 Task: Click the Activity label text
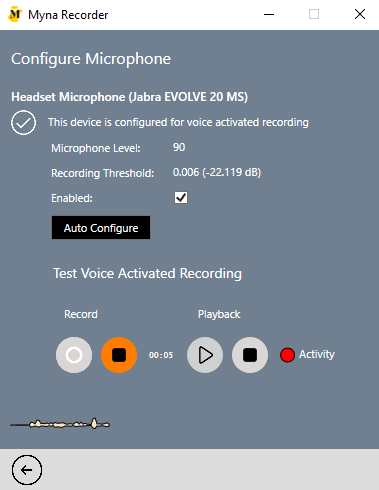[317, 354]
